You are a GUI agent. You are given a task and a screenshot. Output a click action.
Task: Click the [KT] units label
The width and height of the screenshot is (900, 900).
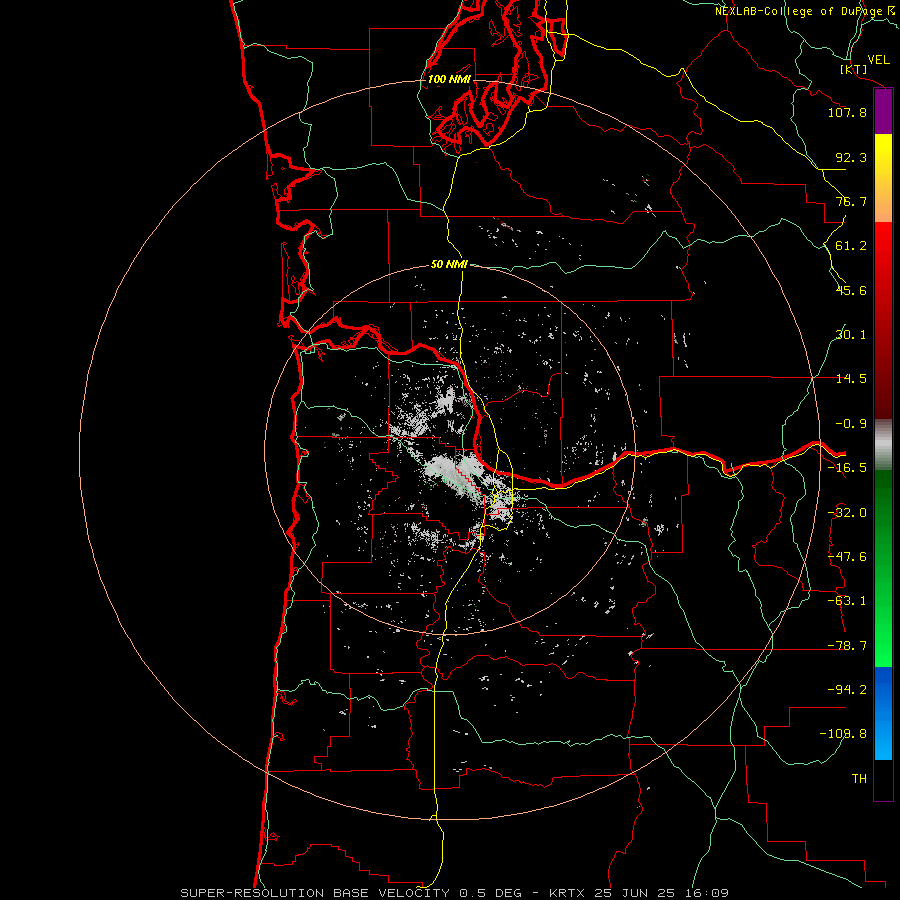click(854, 70)
